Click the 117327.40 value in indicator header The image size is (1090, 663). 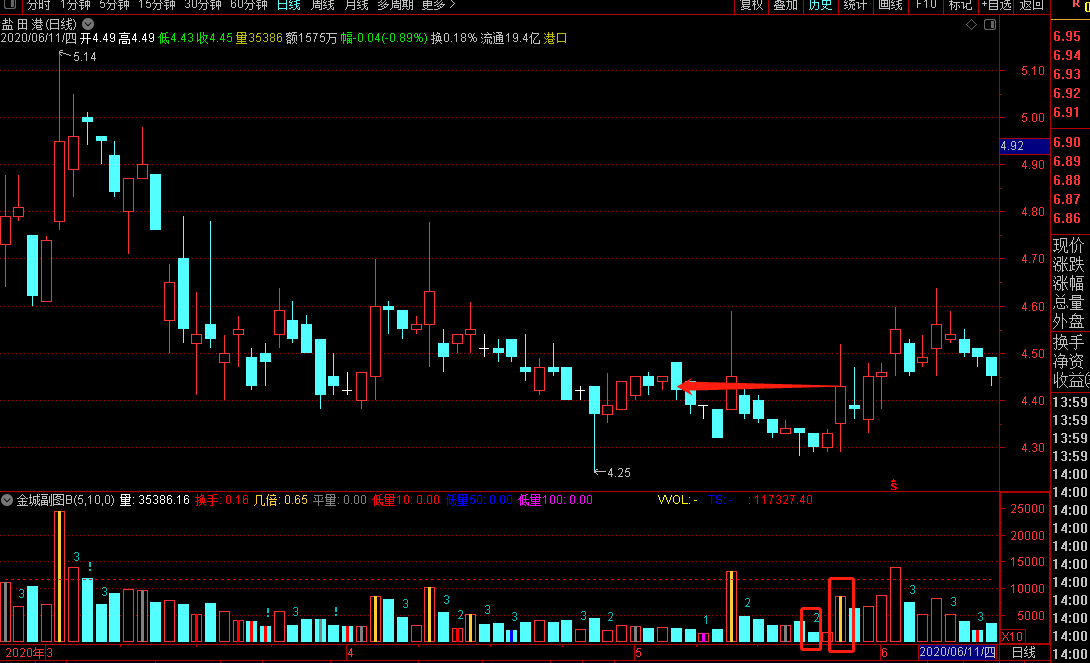click(784, 500)
